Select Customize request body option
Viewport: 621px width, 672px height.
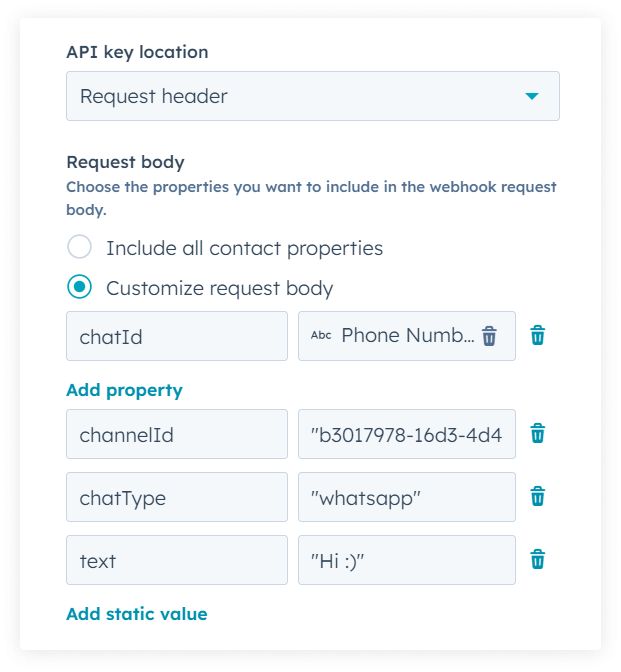[80, 288]
